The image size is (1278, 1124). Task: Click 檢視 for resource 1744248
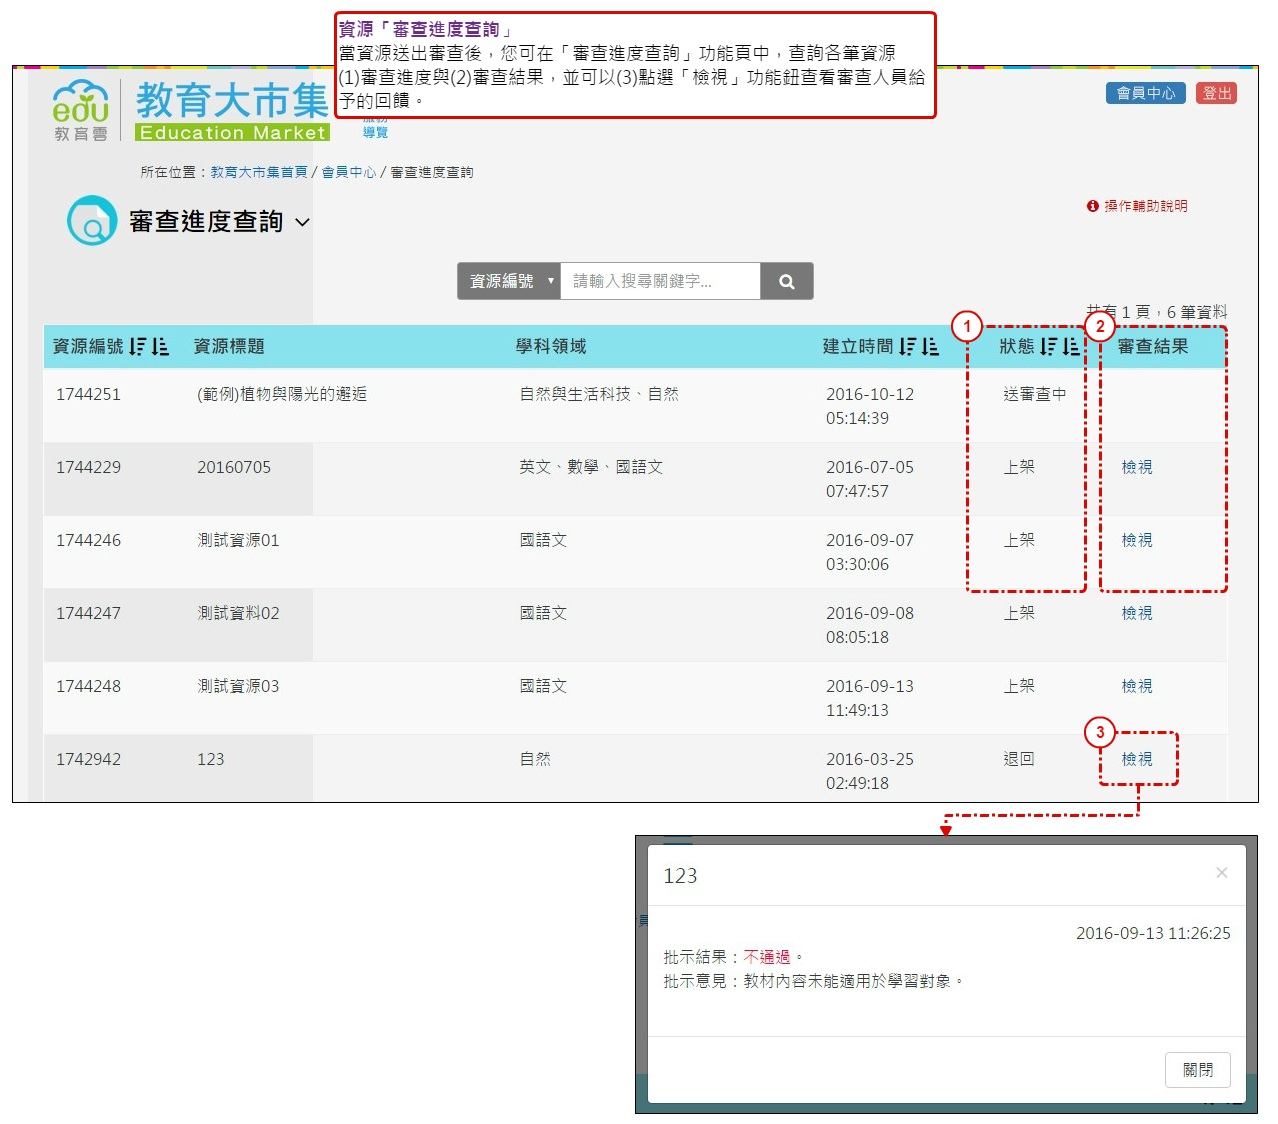pyautogui.click(x=1137, y=686)
